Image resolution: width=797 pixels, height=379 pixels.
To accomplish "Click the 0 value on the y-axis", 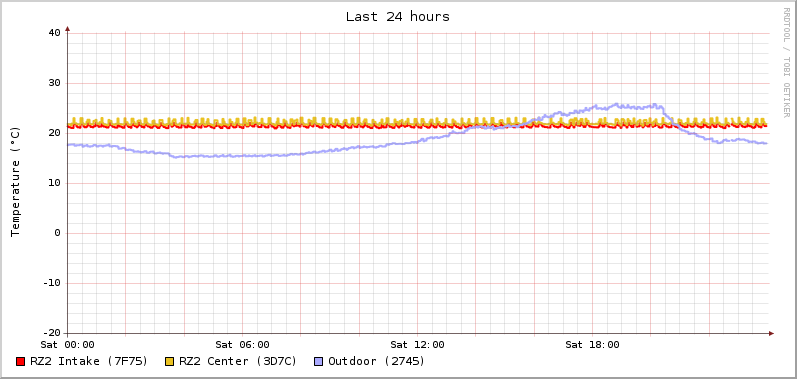I will click(x=57, y=233).
